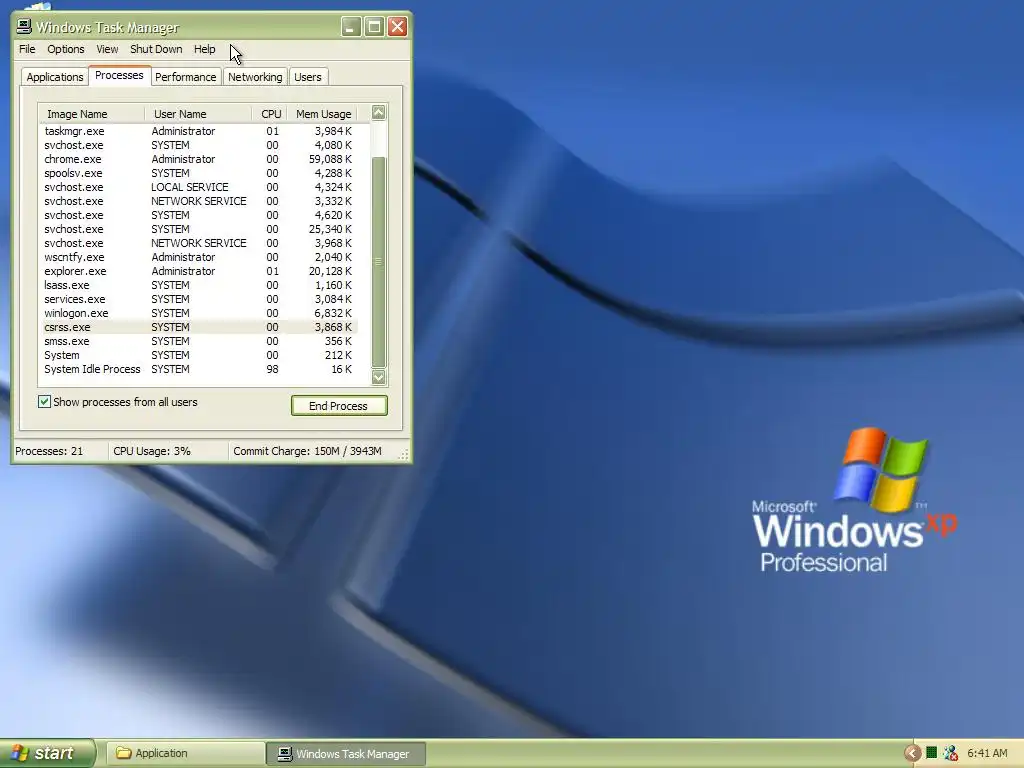
Task: Select the csrss.exe process
Action: tap(199, 327)
